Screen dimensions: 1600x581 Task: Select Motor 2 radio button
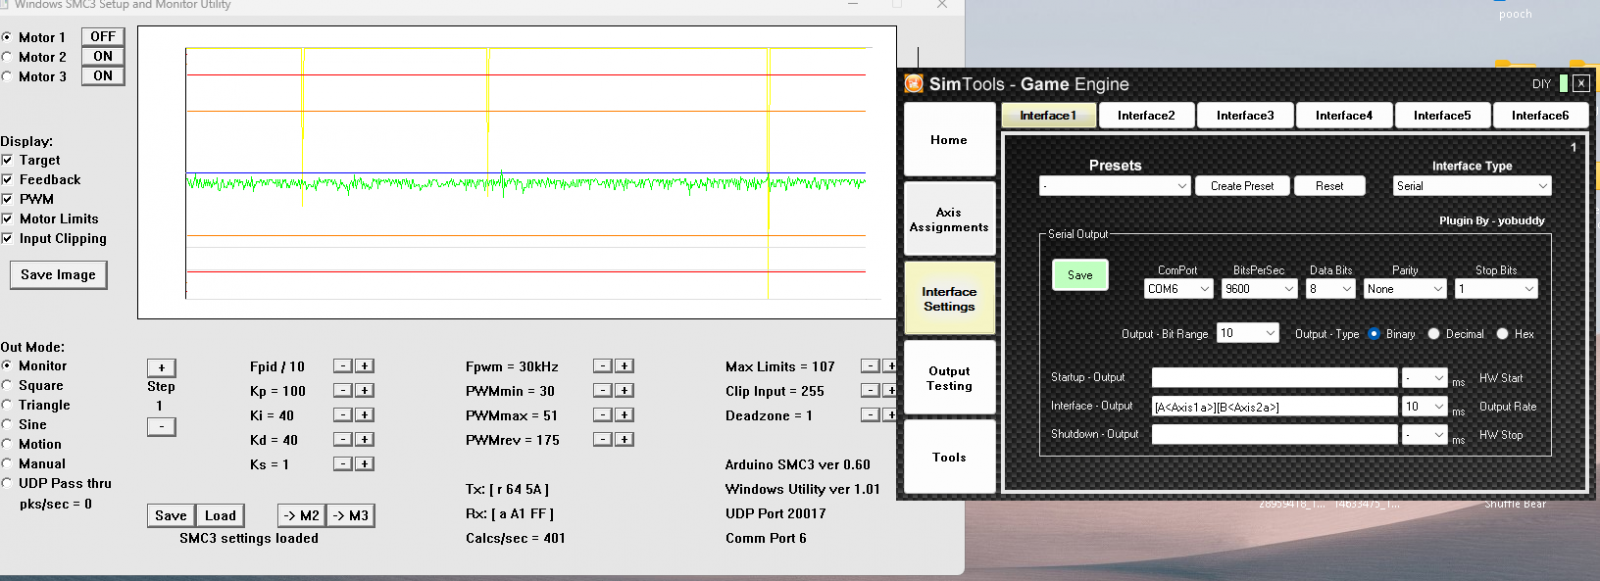(x=7, y=57)
